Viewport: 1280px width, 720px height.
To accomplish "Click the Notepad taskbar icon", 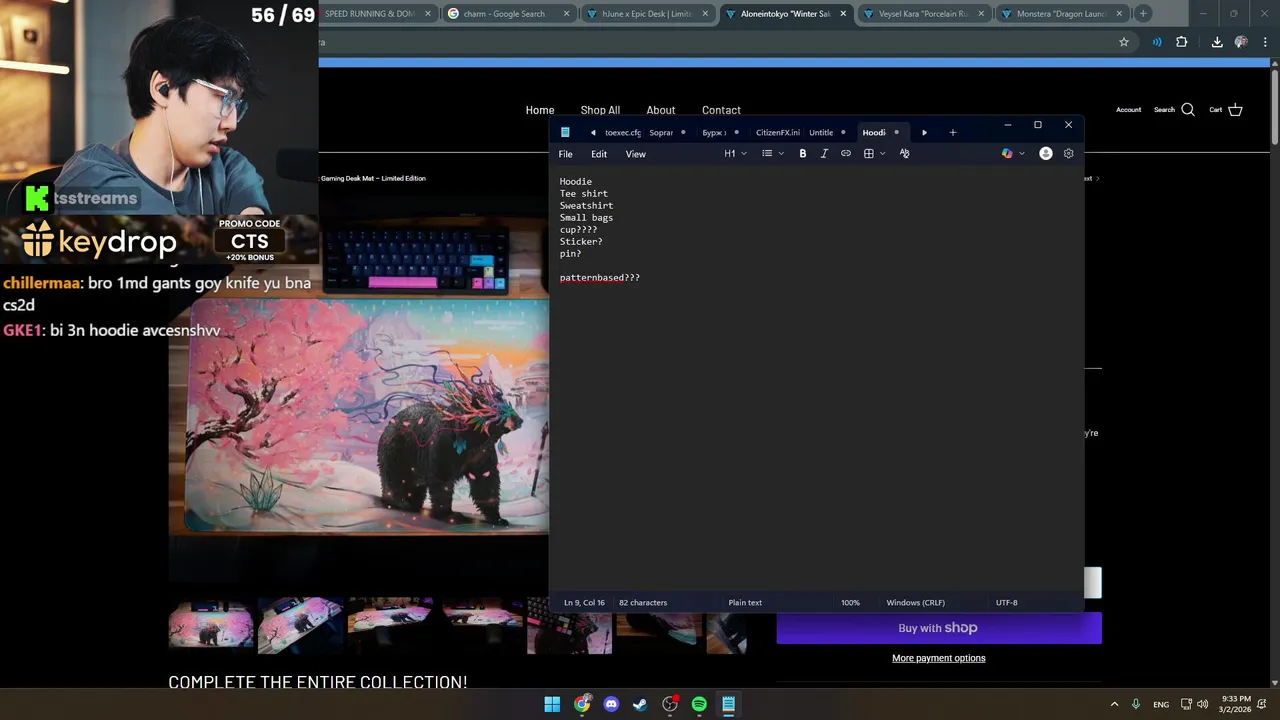I will (x=729, y=704).
